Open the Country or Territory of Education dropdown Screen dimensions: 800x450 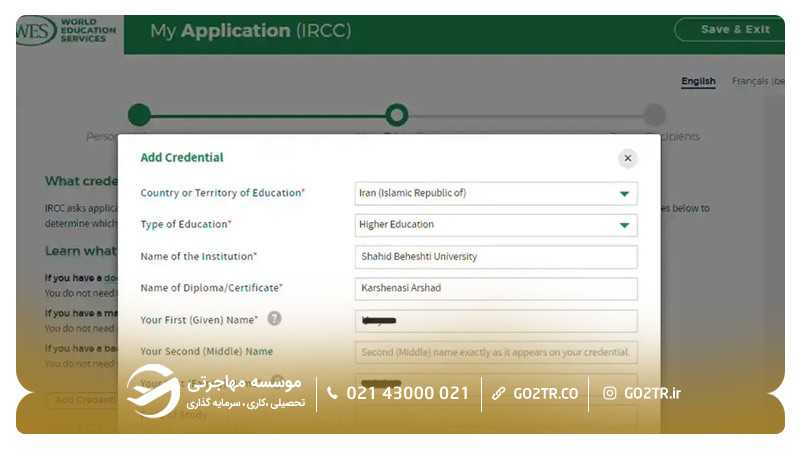coord(496,193)
